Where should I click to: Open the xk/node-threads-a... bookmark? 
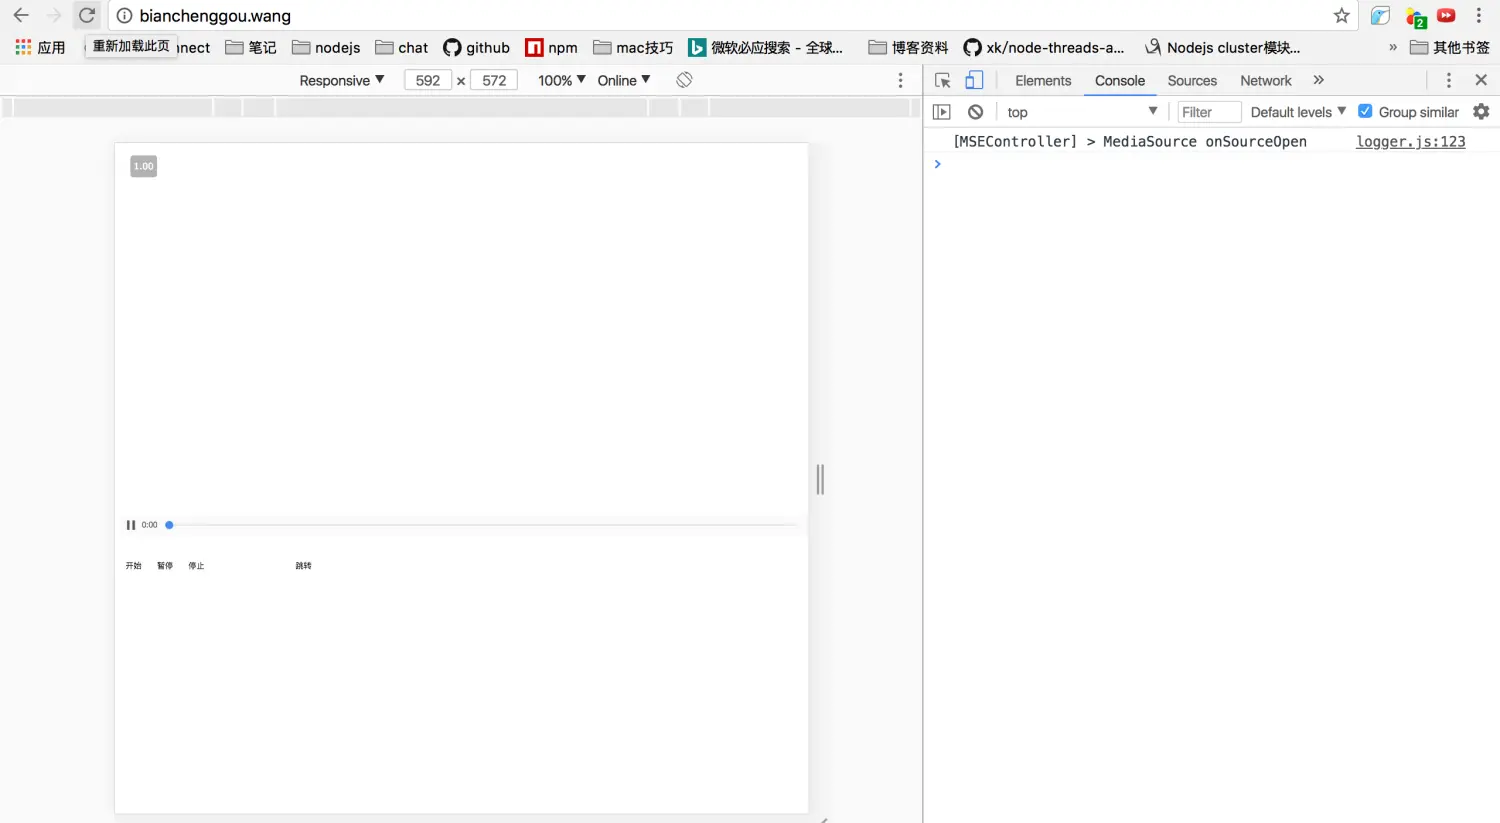1043,47
